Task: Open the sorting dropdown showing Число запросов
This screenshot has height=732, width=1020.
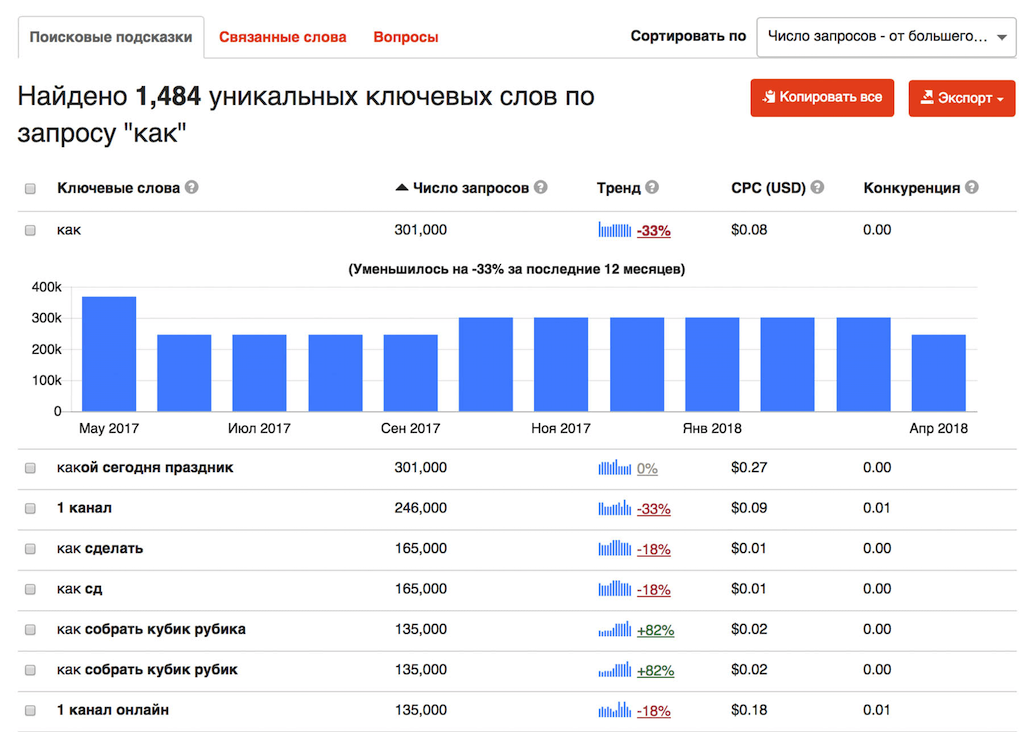Action: (x=886, y=37)
